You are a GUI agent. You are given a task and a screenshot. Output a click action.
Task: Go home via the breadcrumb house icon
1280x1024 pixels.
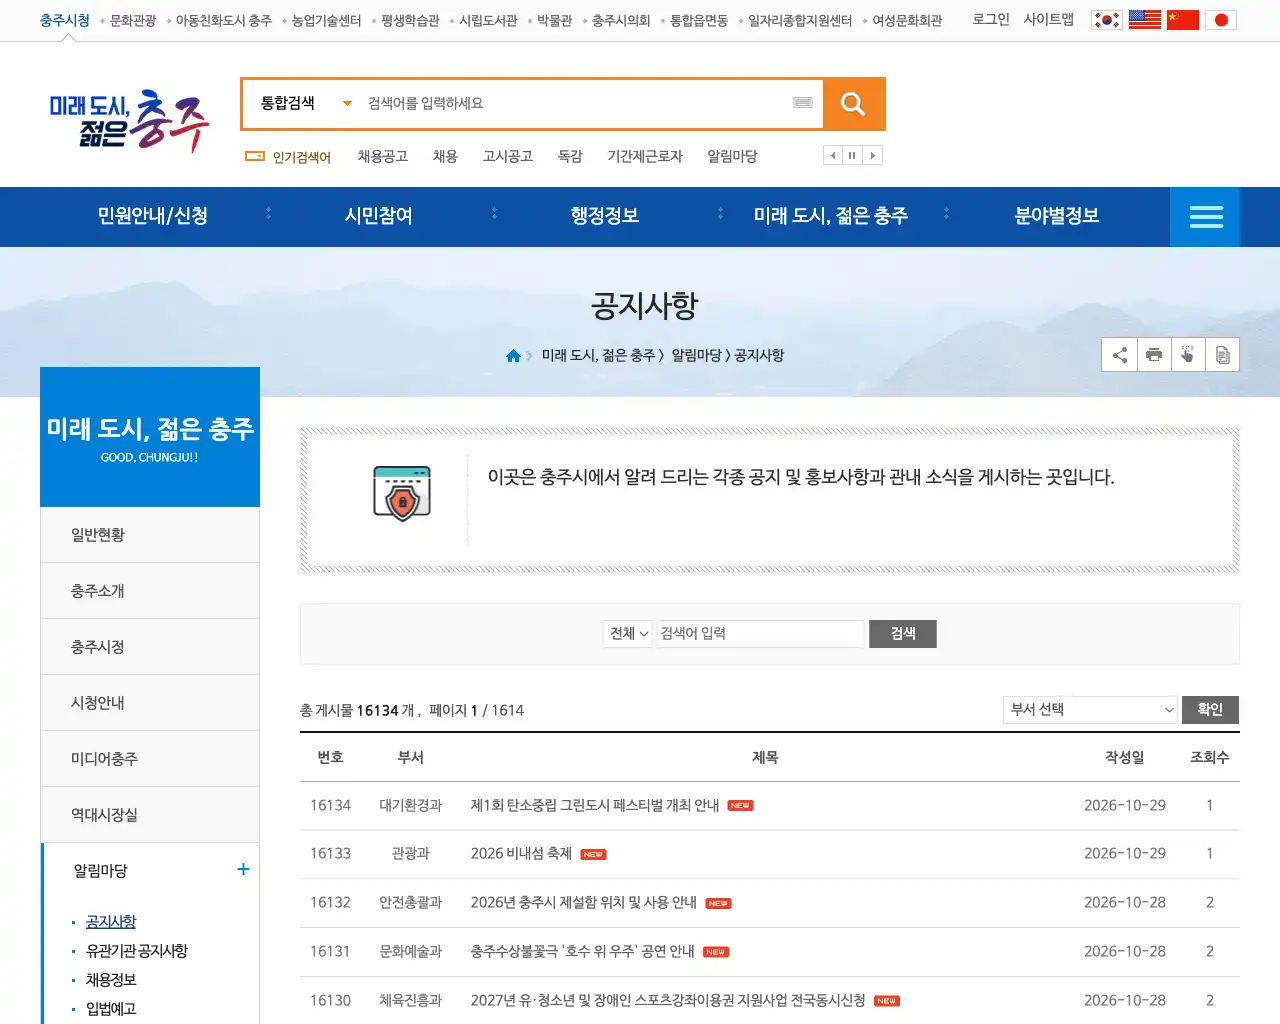click(513, 356)
